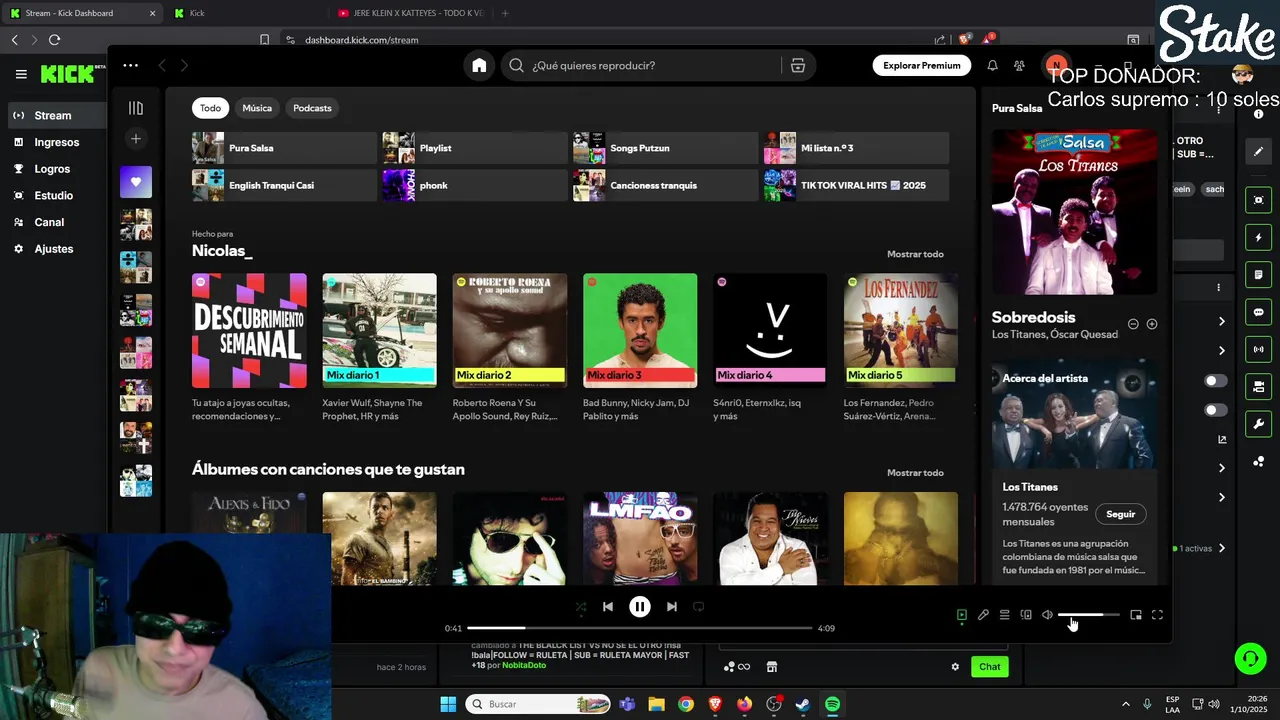Screen dimensions: 1280x720
Task: Add Sobredosis to Liked Songs
Action: coord(1152,324)
